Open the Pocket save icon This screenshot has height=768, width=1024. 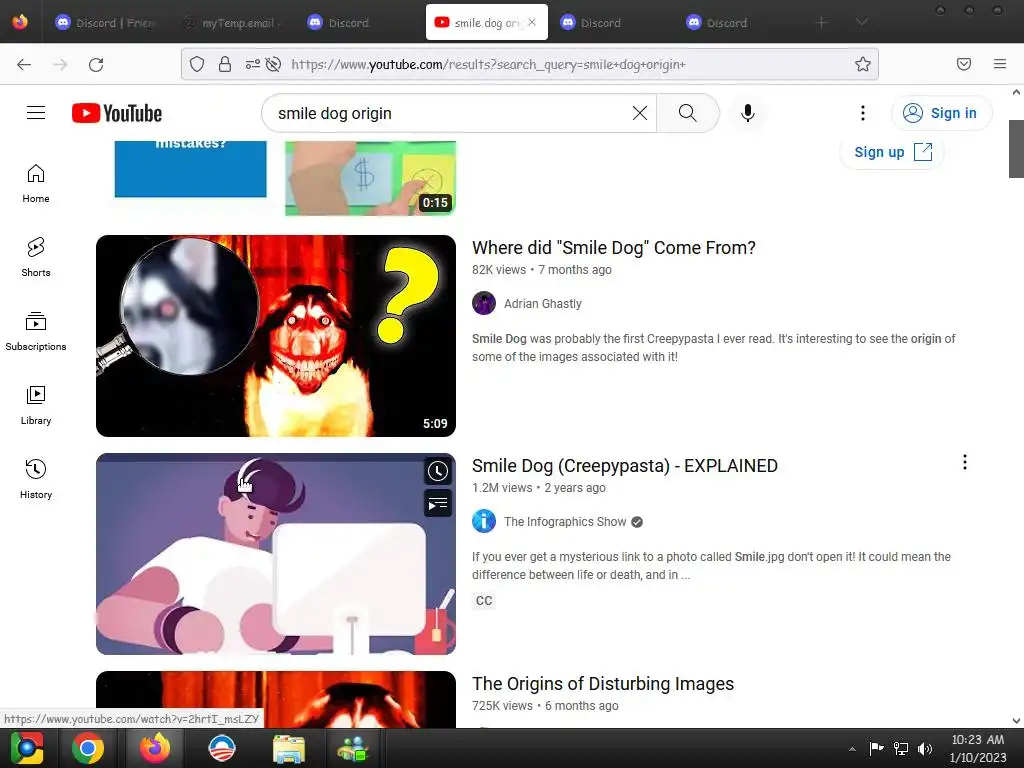[x=964, y=64]
